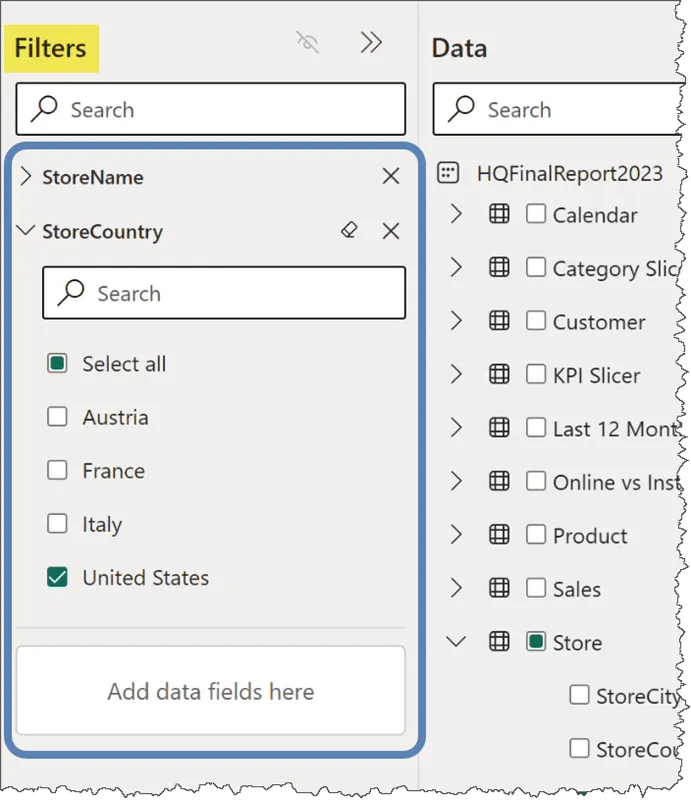Click the Add data fields here well
Viewport: 691px width, 800px height.
[210, 691]
